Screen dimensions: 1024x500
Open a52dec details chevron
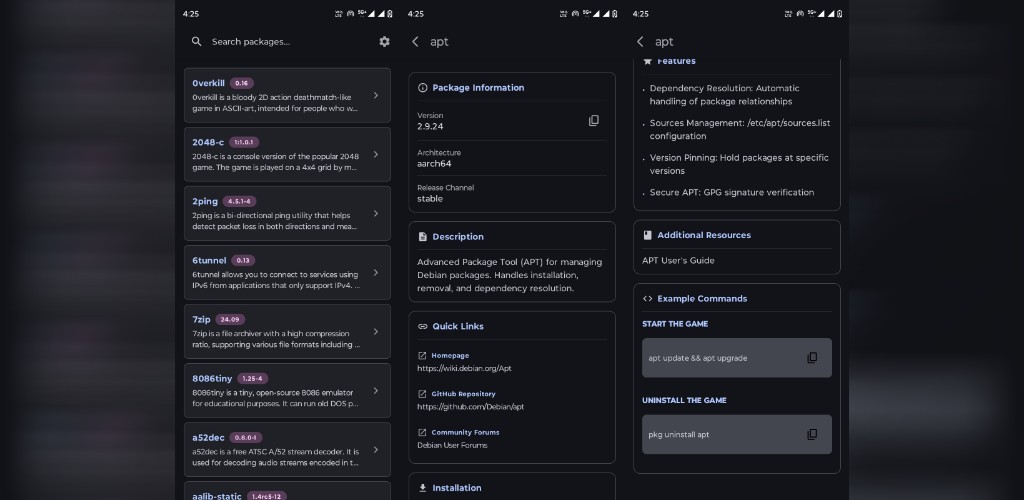click(376, 450)
